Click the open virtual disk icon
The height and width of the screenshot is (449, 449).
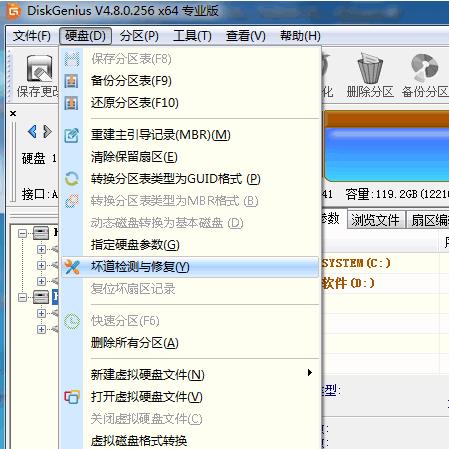point(72,397)
